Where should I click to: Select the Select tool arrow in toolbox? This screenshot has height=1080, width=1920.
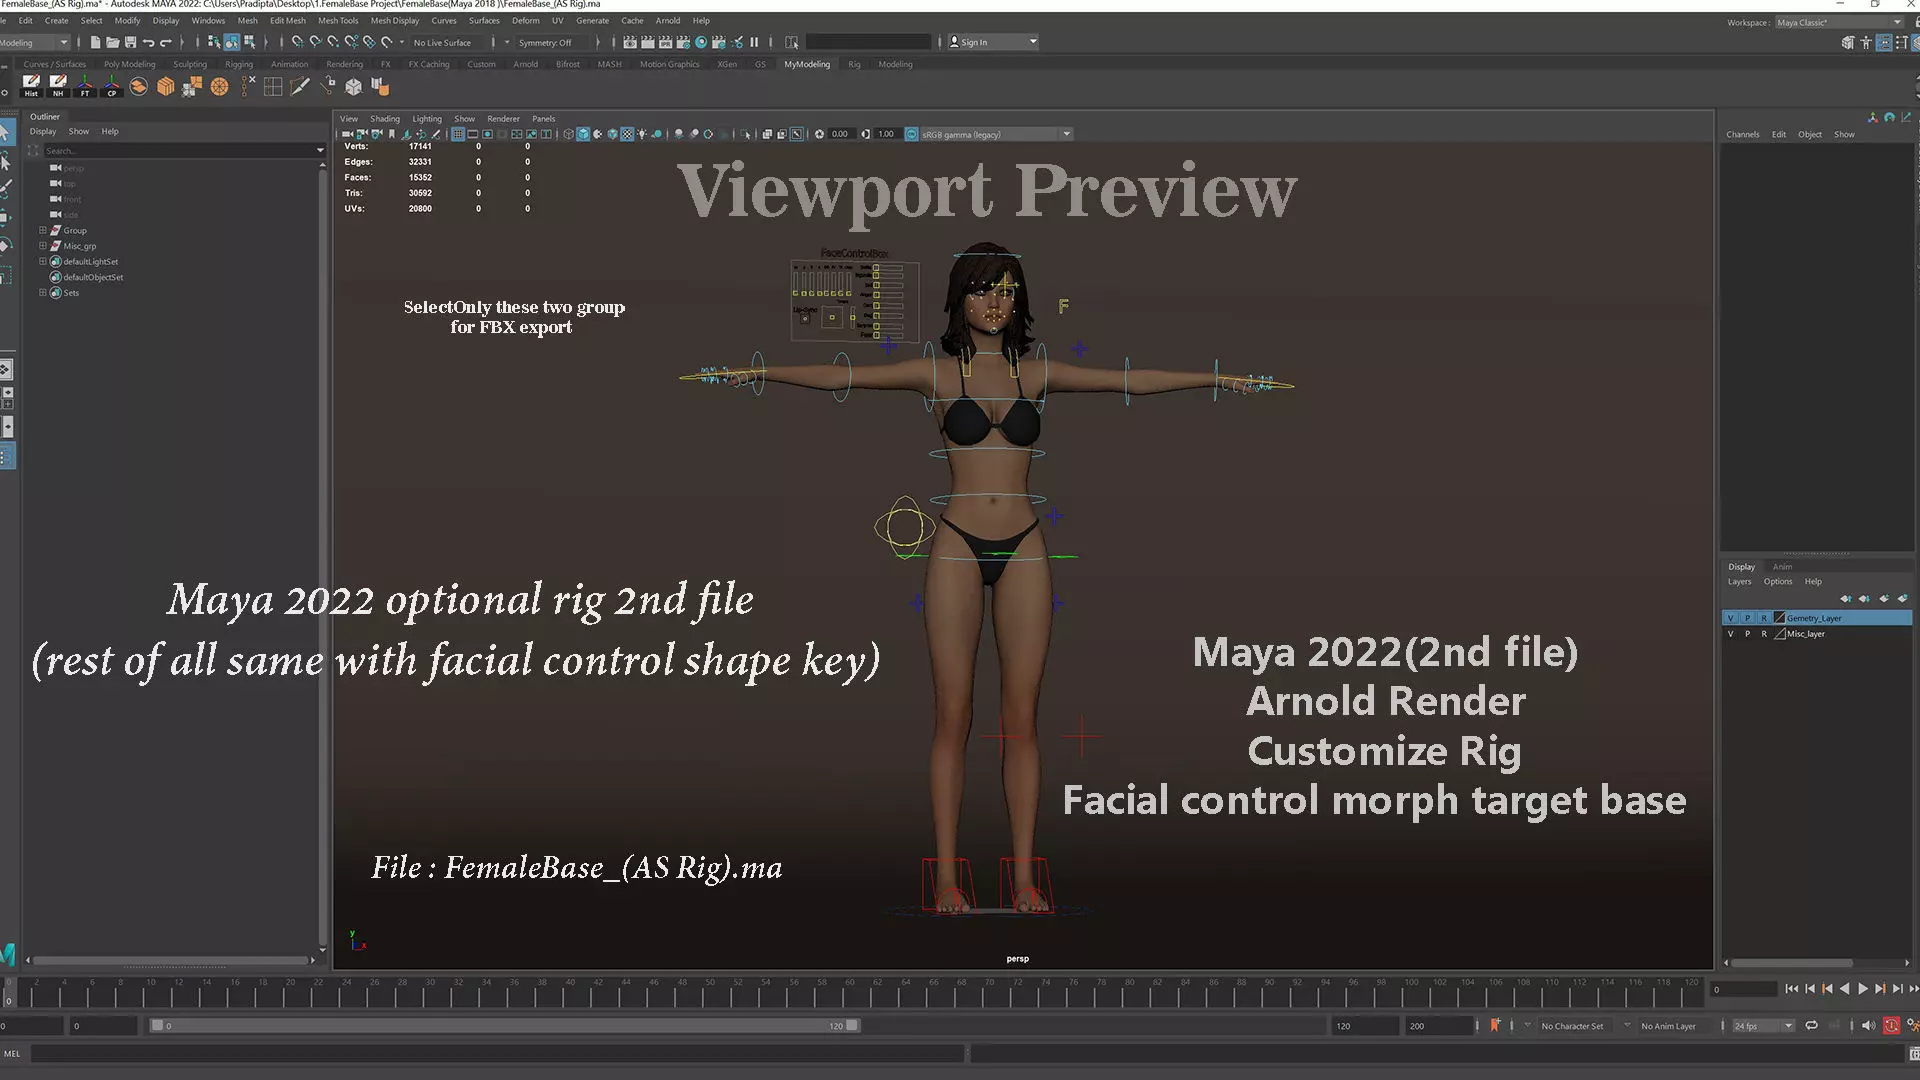tap(5, 132)
